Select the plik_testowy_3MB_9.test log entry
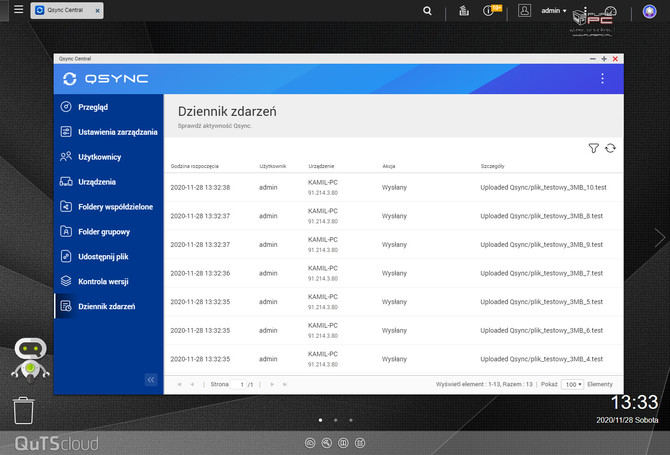 pos(394,244)
